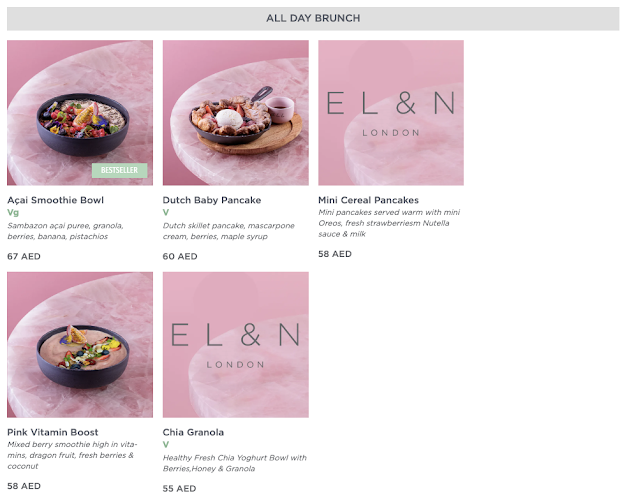Screen dimensions: 629x500
Task: Click the V vegetarian label under Dutch Baby Pancake
Action: 166,213
